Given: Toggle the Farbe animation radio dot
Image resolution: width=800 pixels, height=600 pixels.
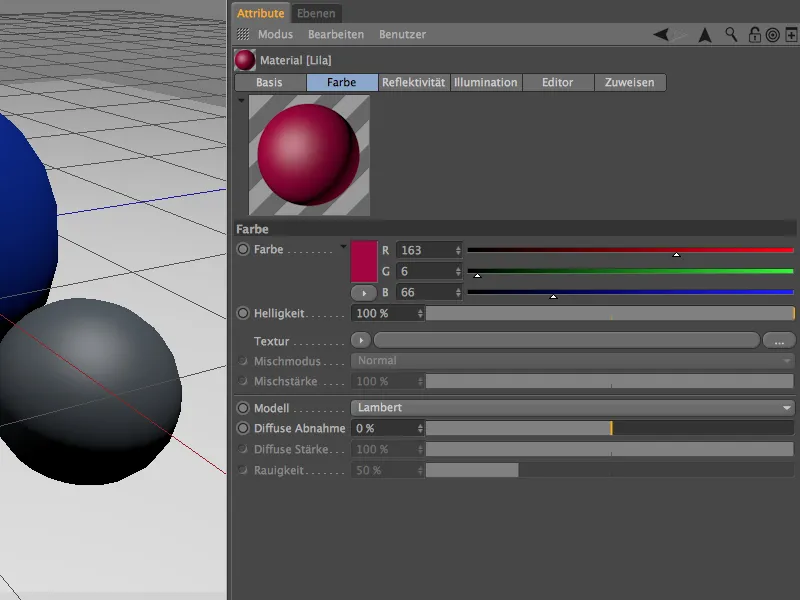Looking at the screenshot, I should click(243, 249).
